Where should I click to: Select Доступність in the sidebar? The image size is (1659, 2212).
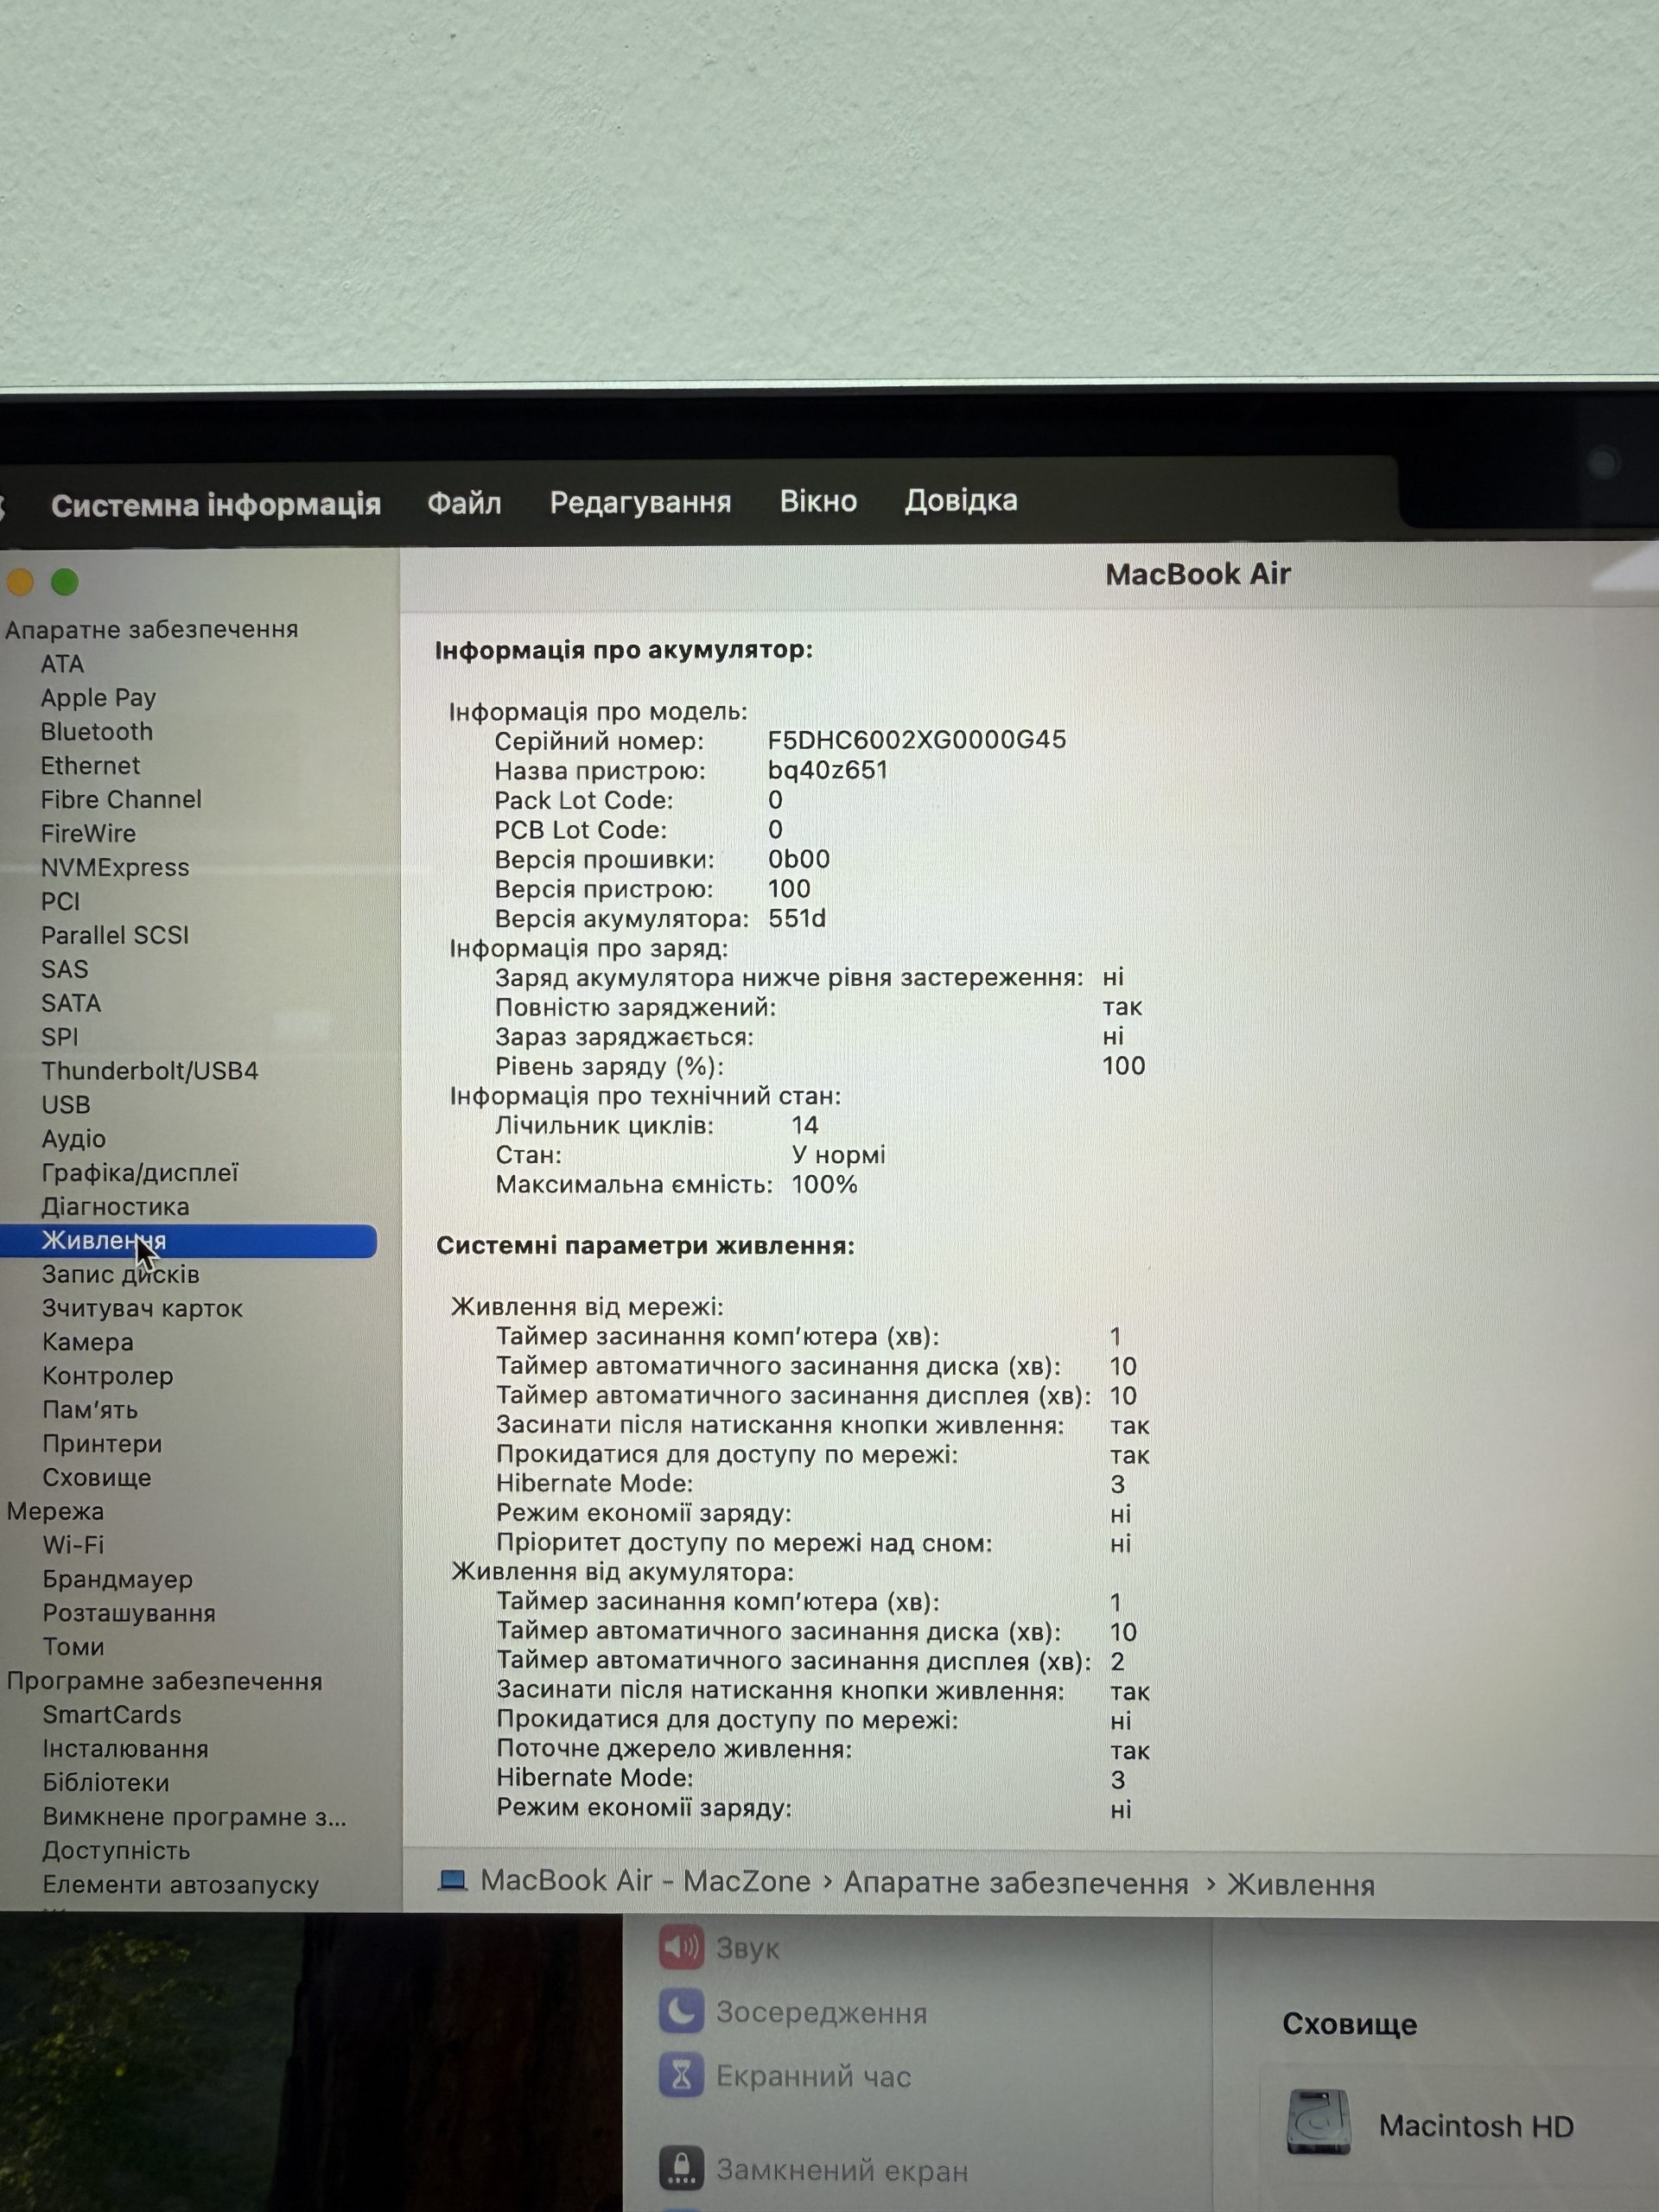point(116,1852)
